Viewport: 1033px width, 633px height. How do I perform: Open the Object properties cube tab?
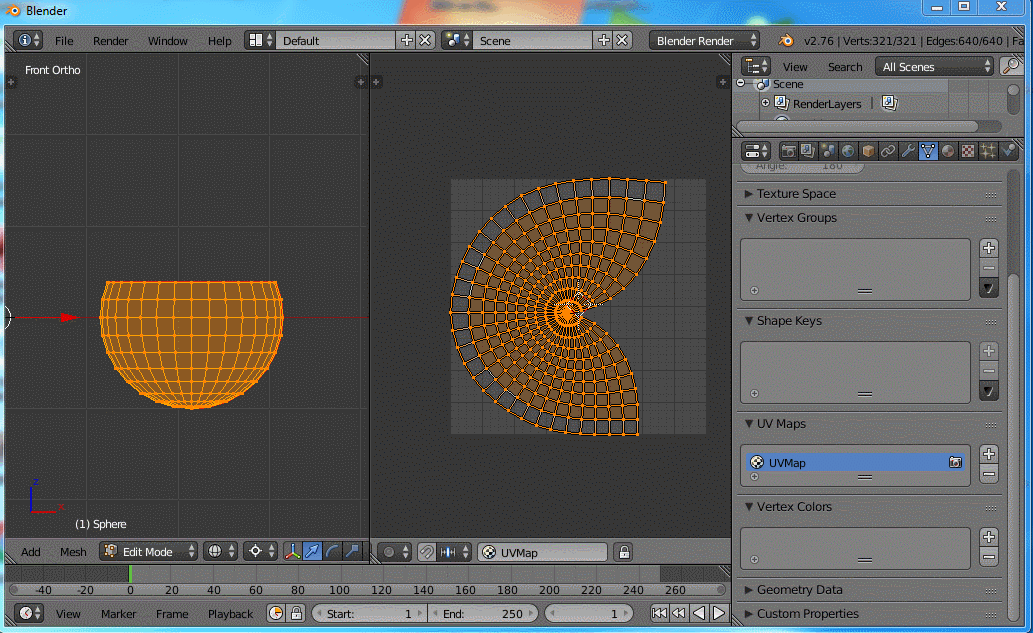pos(868,151)
